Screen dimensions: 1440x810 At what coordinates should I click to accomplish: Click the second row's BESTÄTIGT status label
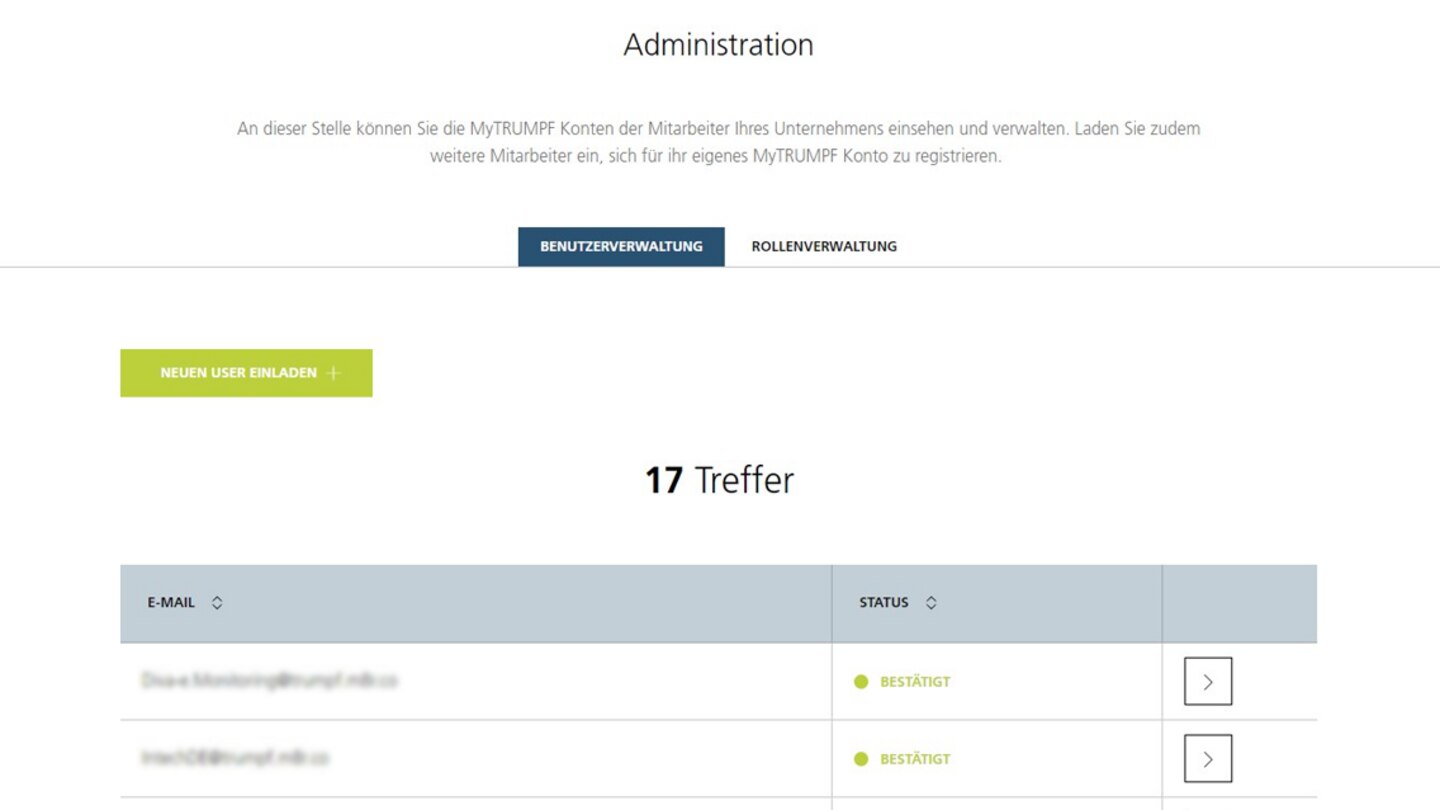pos(914,760)
